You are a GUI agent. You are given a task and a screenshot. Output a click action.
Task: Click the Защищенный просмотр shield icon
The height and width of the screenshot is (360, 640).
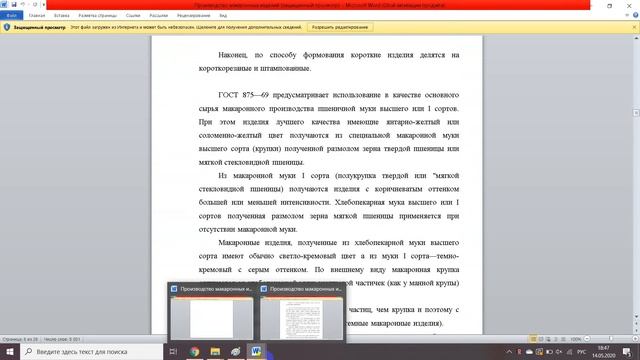[x=7, y=27]
